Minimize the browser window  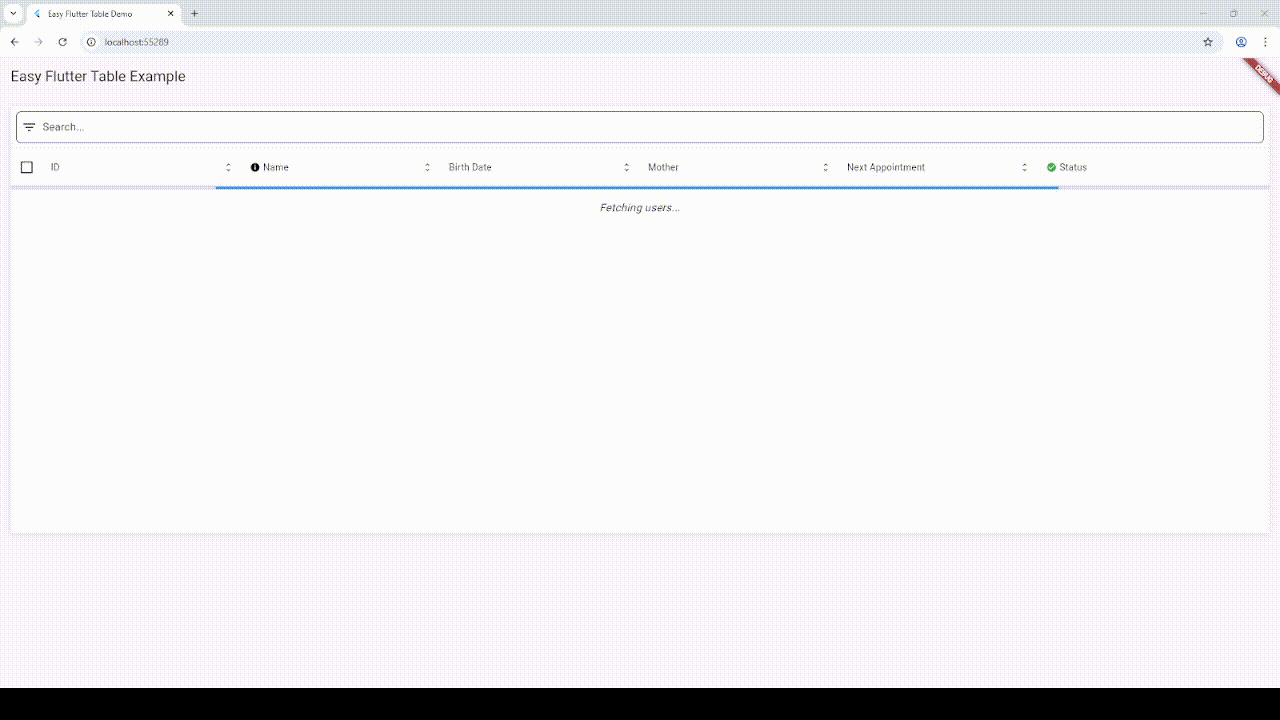pyautogui.click(x=1203, y=14)
